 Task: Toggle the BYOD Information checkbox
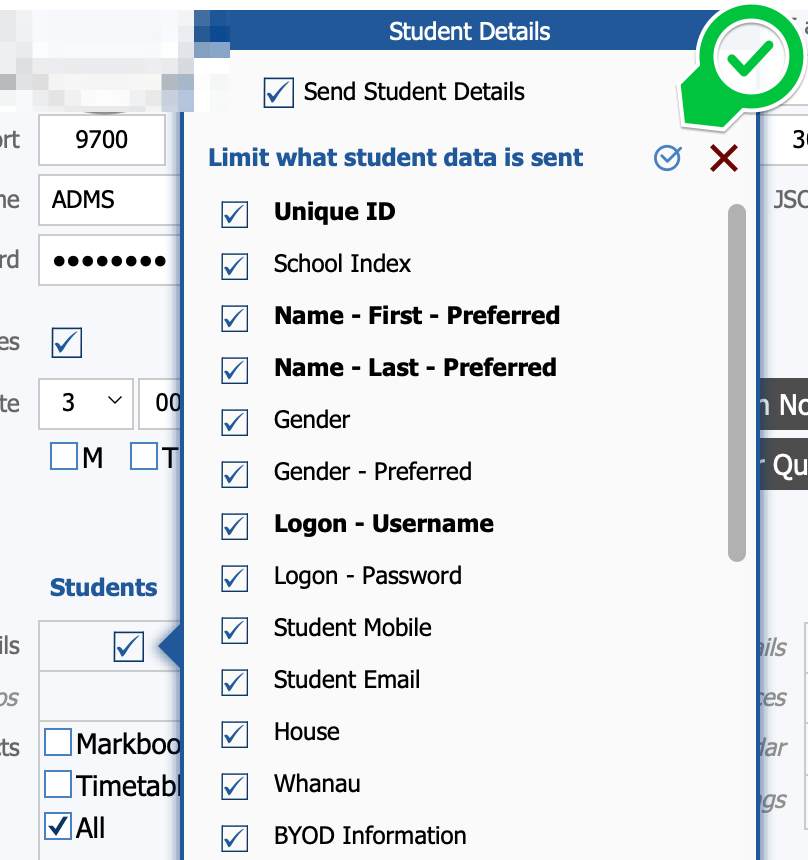[234, 837]
